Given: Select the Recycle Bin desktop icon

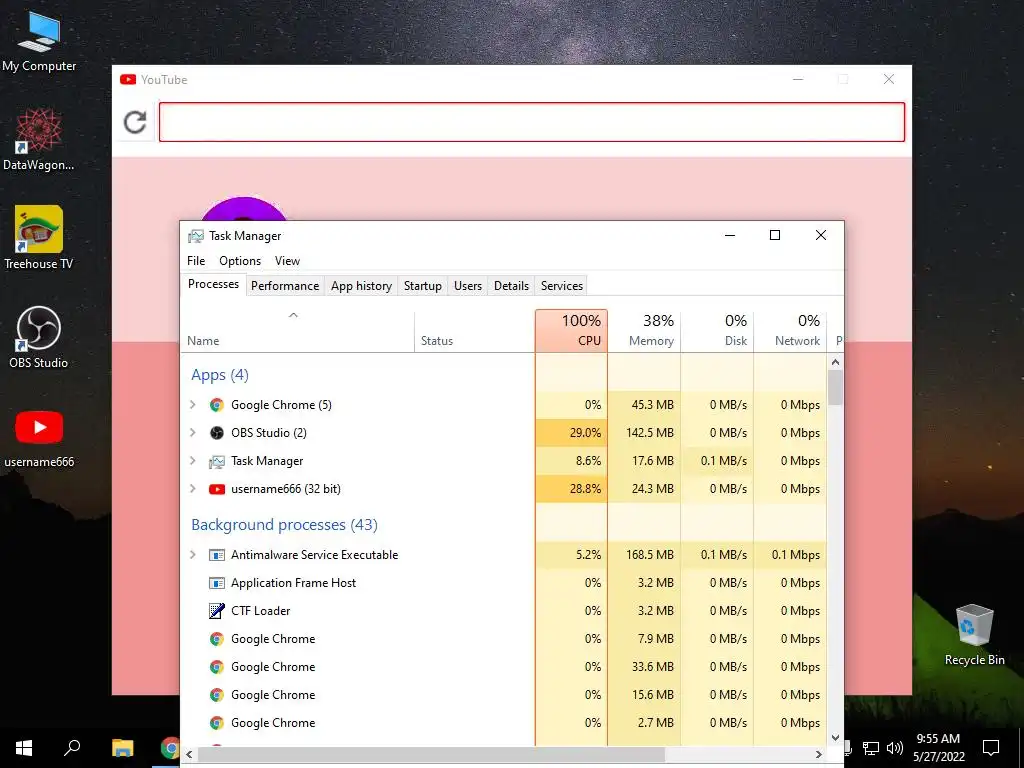Looking at the screenshot, I should 974,634.
